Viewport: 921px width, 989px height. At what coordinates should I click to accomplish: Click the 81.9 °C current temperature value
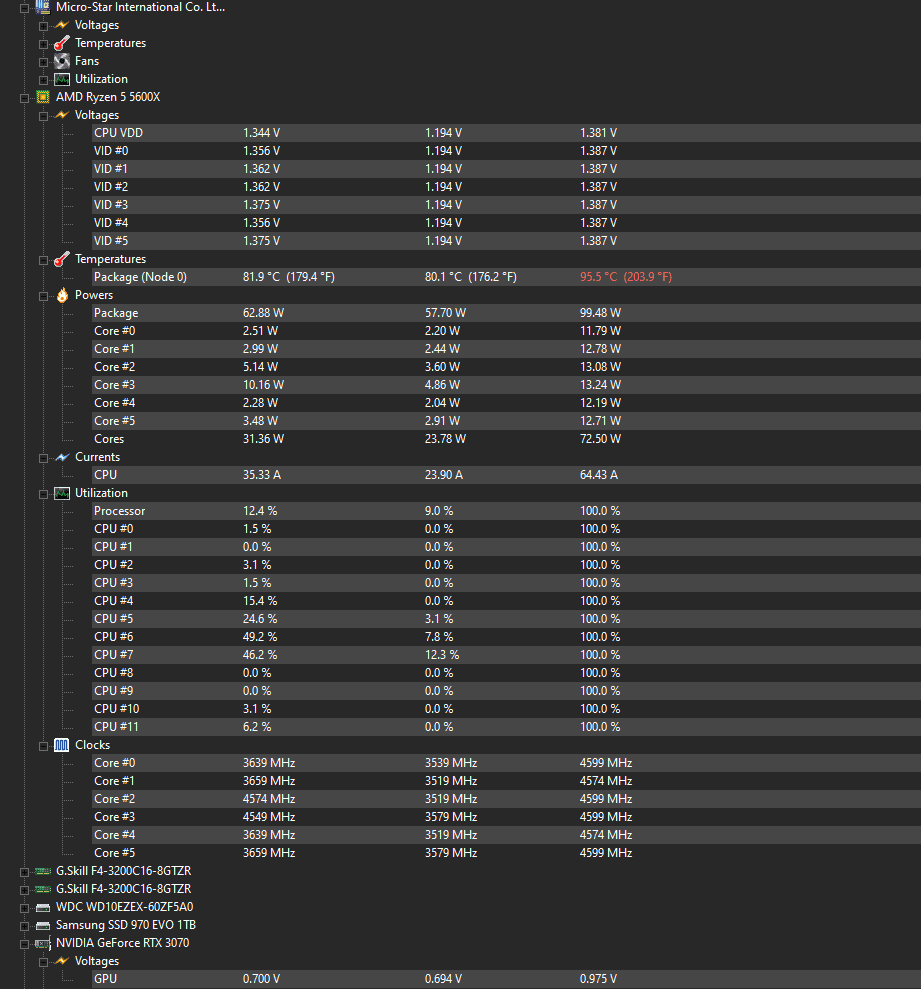pos(289,277)
